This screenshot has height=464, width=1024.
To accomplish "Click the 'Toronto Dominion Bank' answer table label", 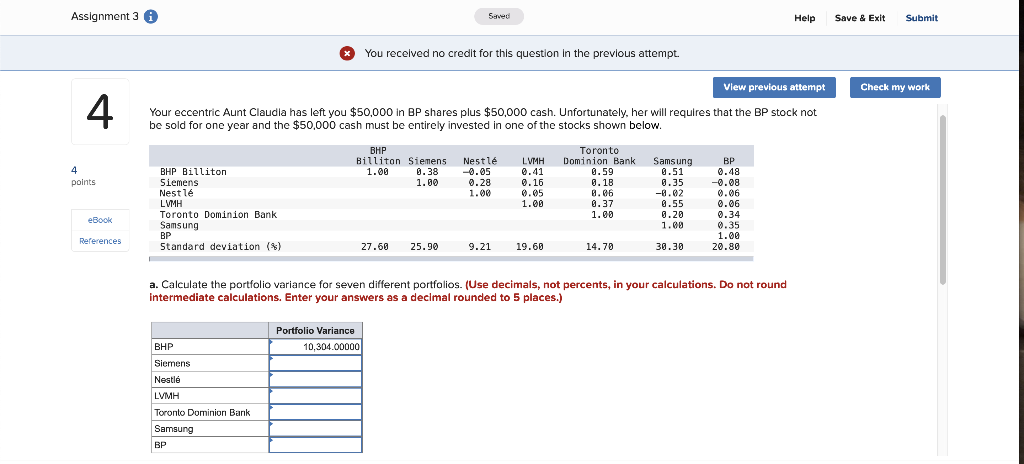I will click(202, 412).
